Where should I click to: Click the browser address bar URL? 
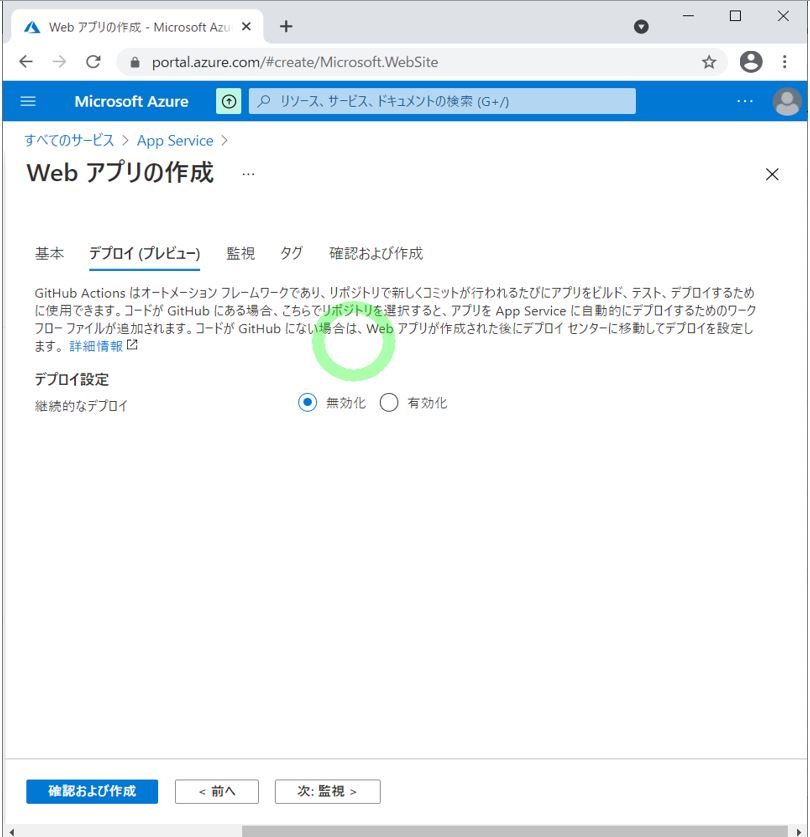[295, 62]
